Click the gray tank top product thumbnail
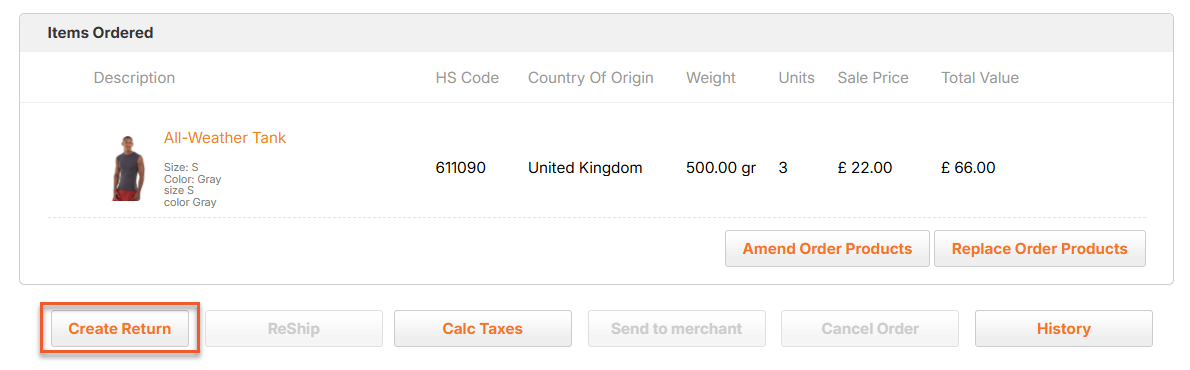1190x370 pixels. pos(127,168)
